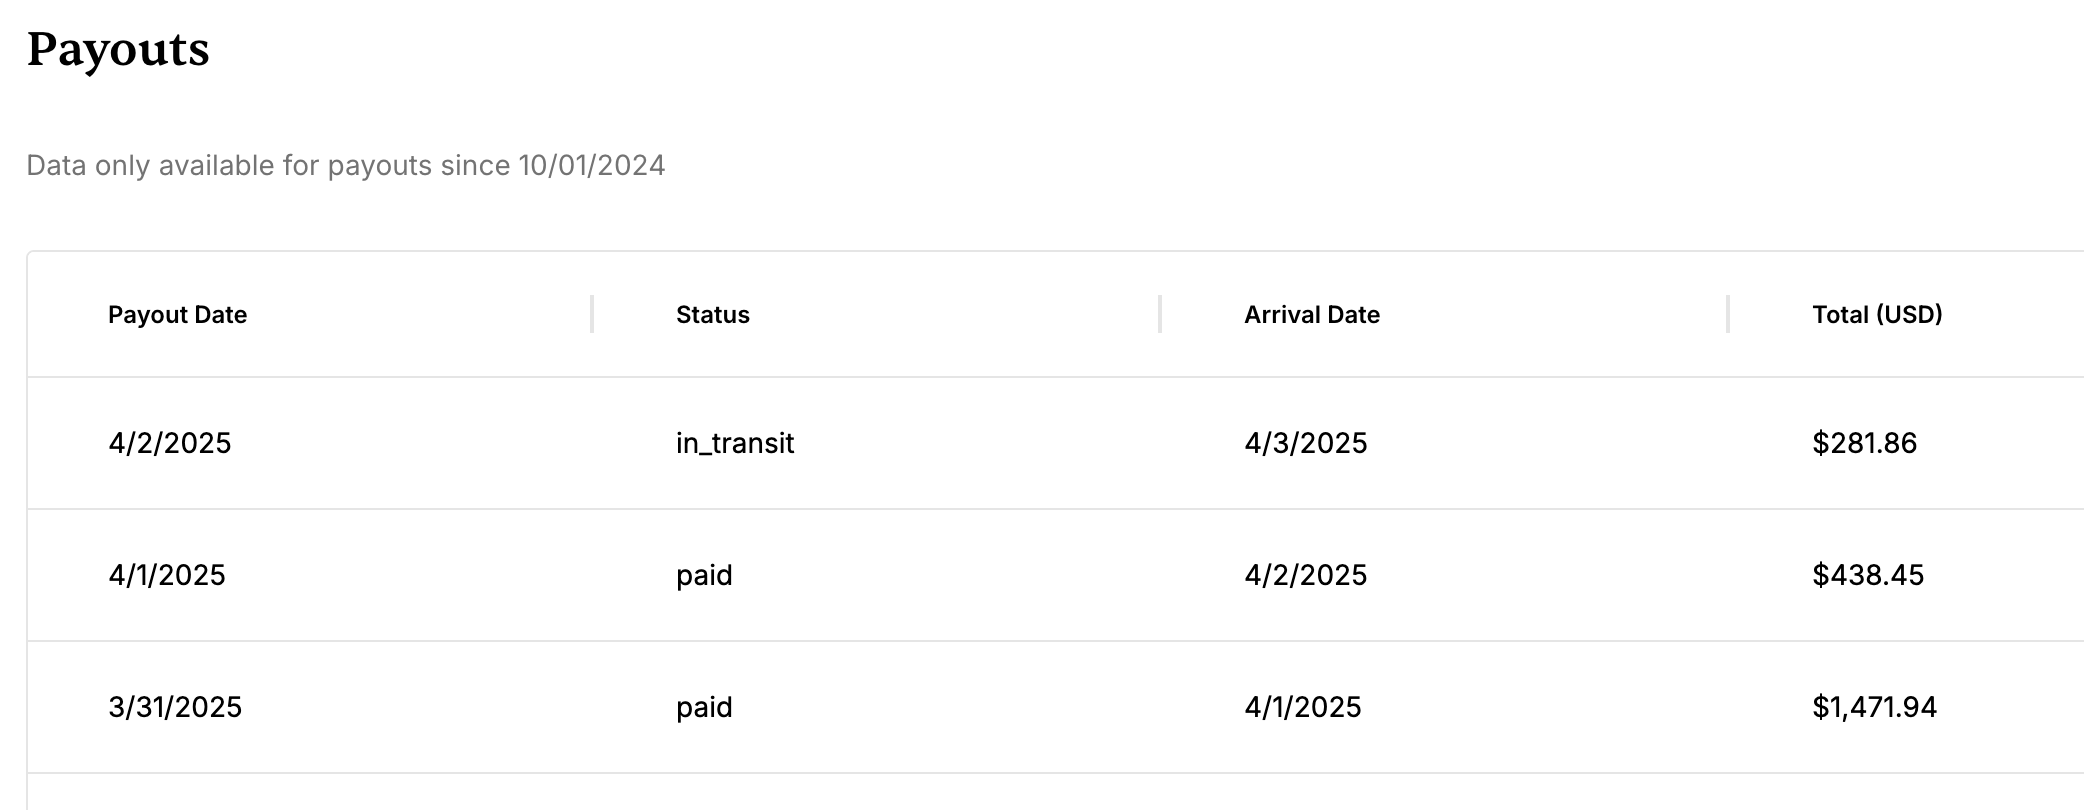Select the Total (USD) column header
This screenshot has width=2084, height=810.
click(1876, 314)
